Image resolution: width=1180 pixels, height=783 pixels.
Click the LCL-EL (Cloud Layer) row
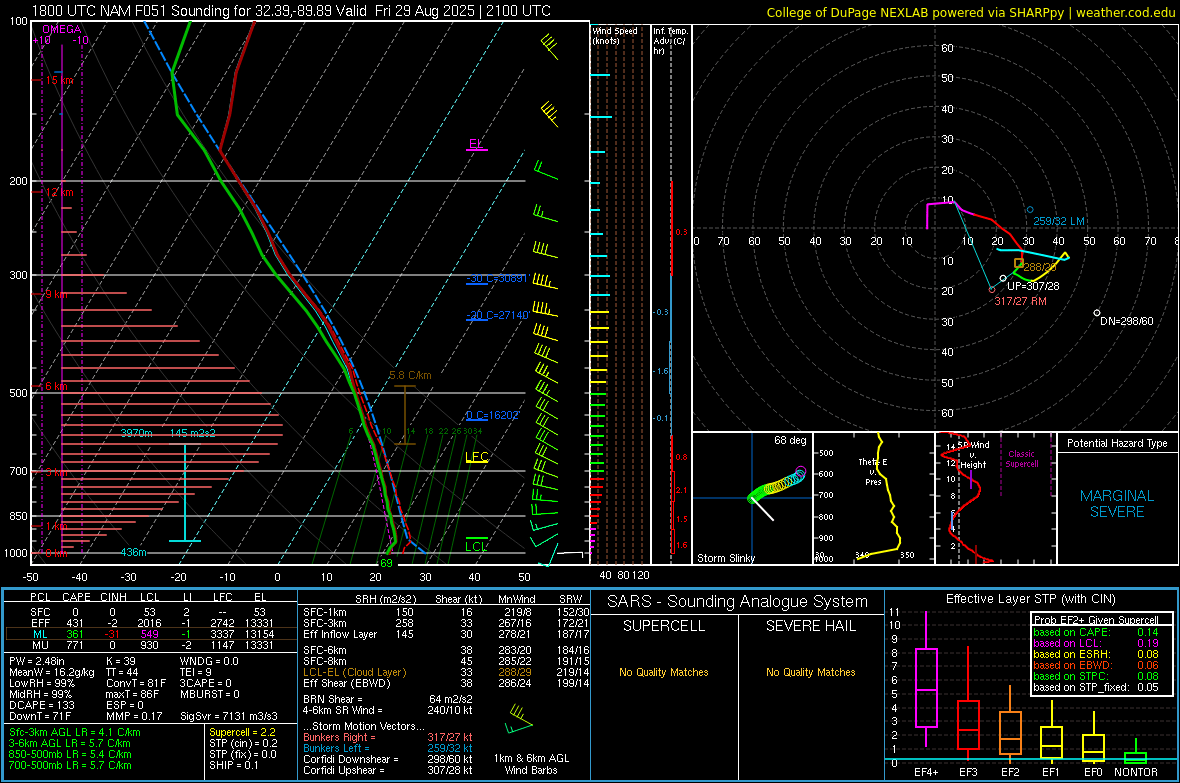[446, 672]
